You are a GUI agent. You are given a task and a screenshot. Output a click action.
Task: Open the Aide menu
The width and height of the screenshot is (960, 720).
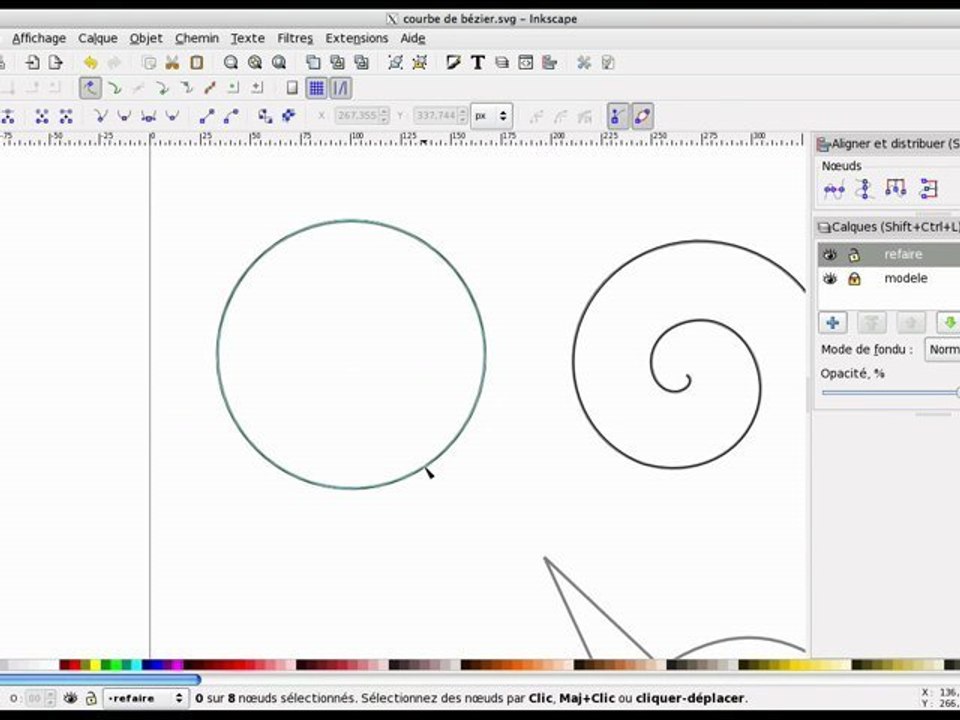pyautogui.click(x=413, y=38)
